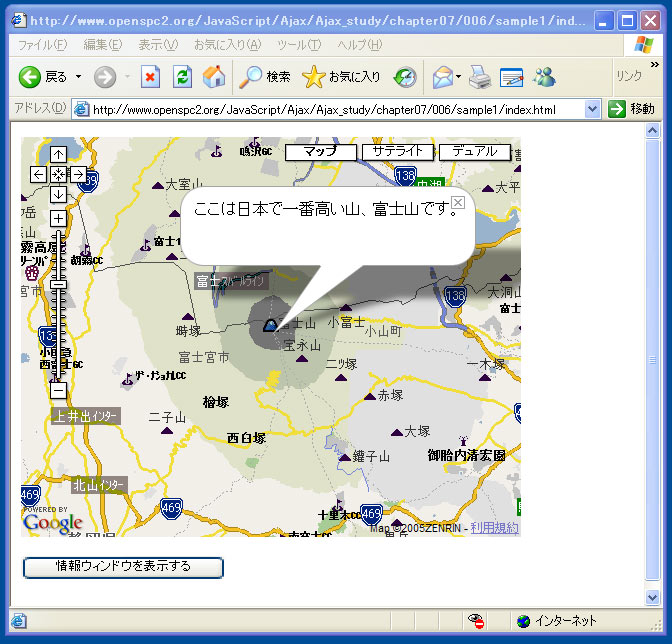The image size is (672, 644).
Task: Pan the map up with the up arrow
Action: [59, 155]
